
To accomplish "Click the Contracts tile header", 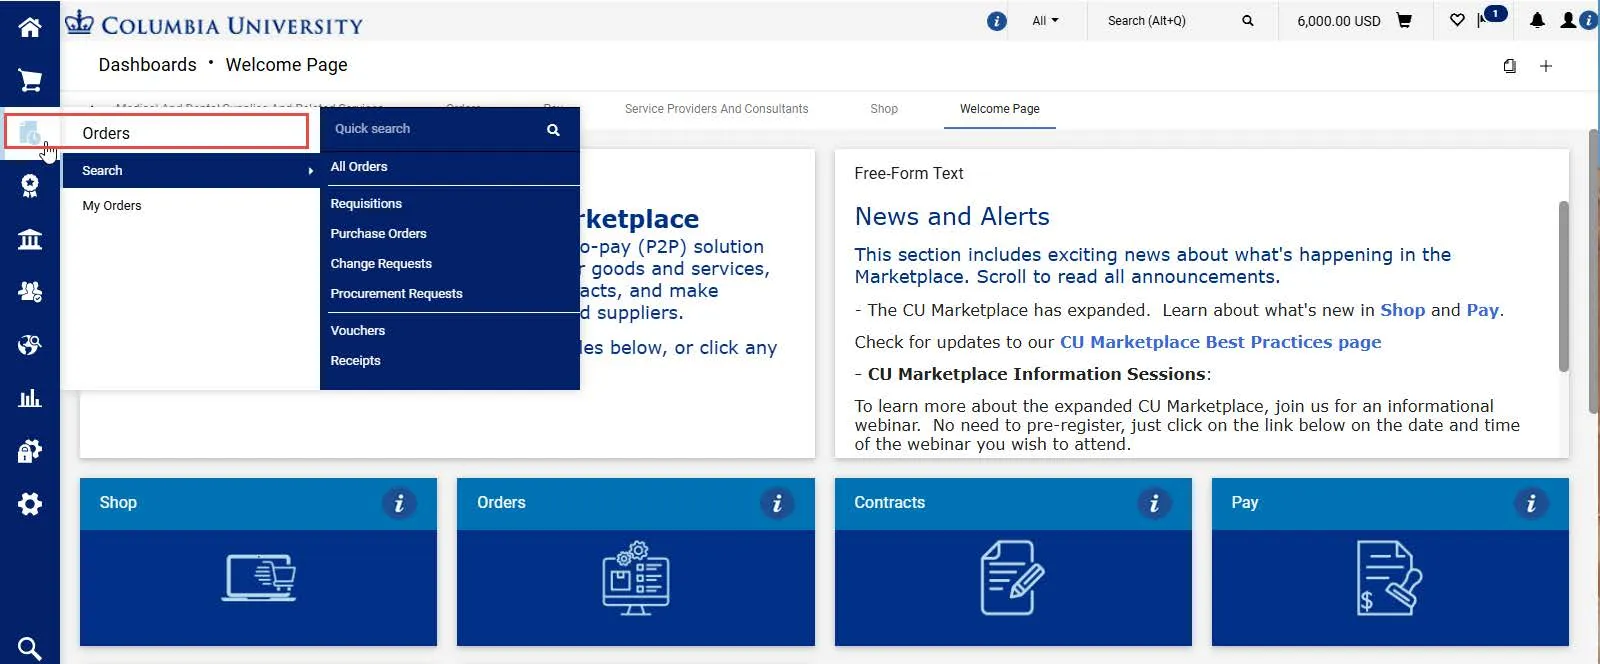I will [x=1013, y=504].
